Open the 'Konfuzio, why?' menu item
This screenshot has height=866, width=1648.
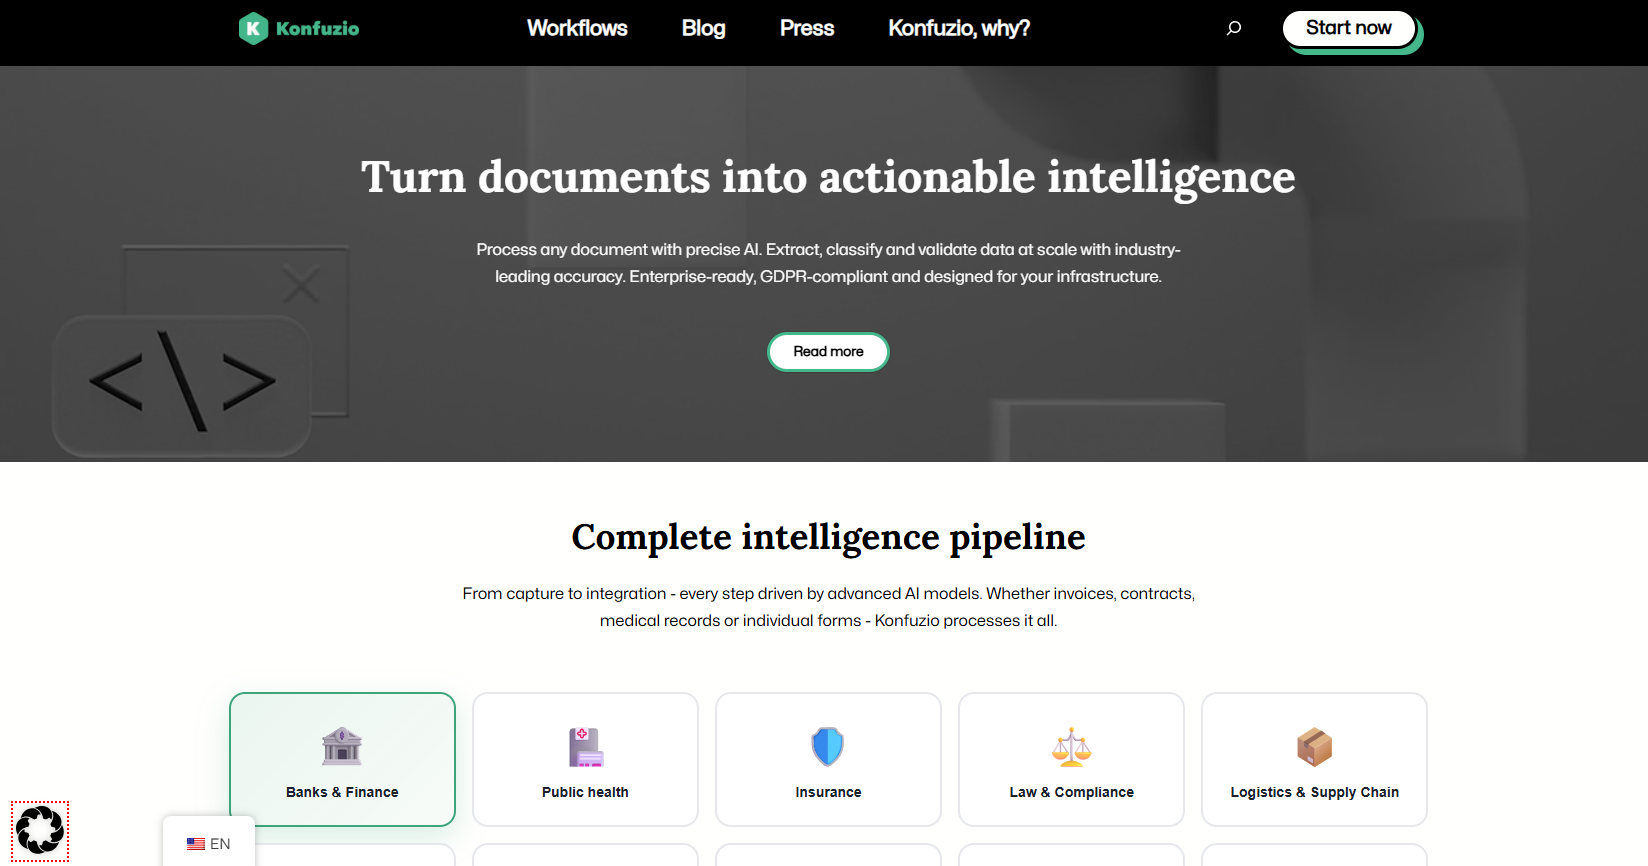point(958,28)
